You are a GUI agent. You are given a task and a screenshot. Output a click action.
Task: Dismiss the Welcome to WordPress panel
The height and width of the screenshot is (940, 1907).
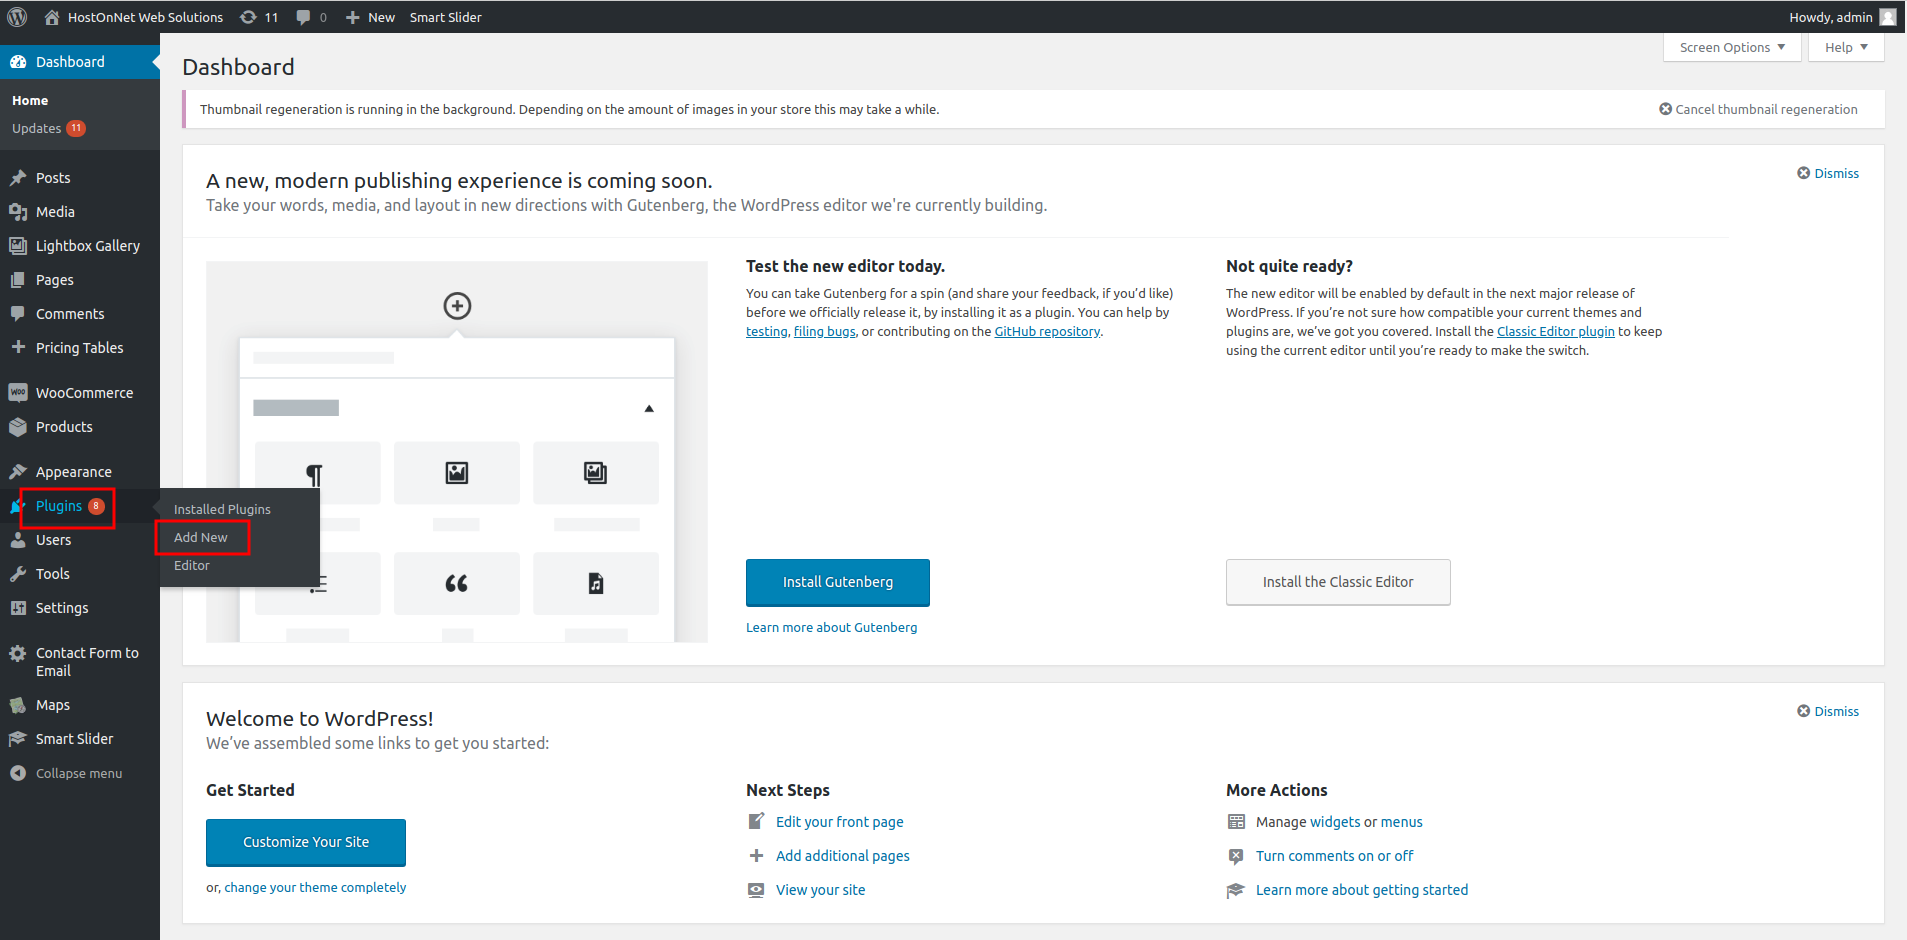pos(1828,711)
